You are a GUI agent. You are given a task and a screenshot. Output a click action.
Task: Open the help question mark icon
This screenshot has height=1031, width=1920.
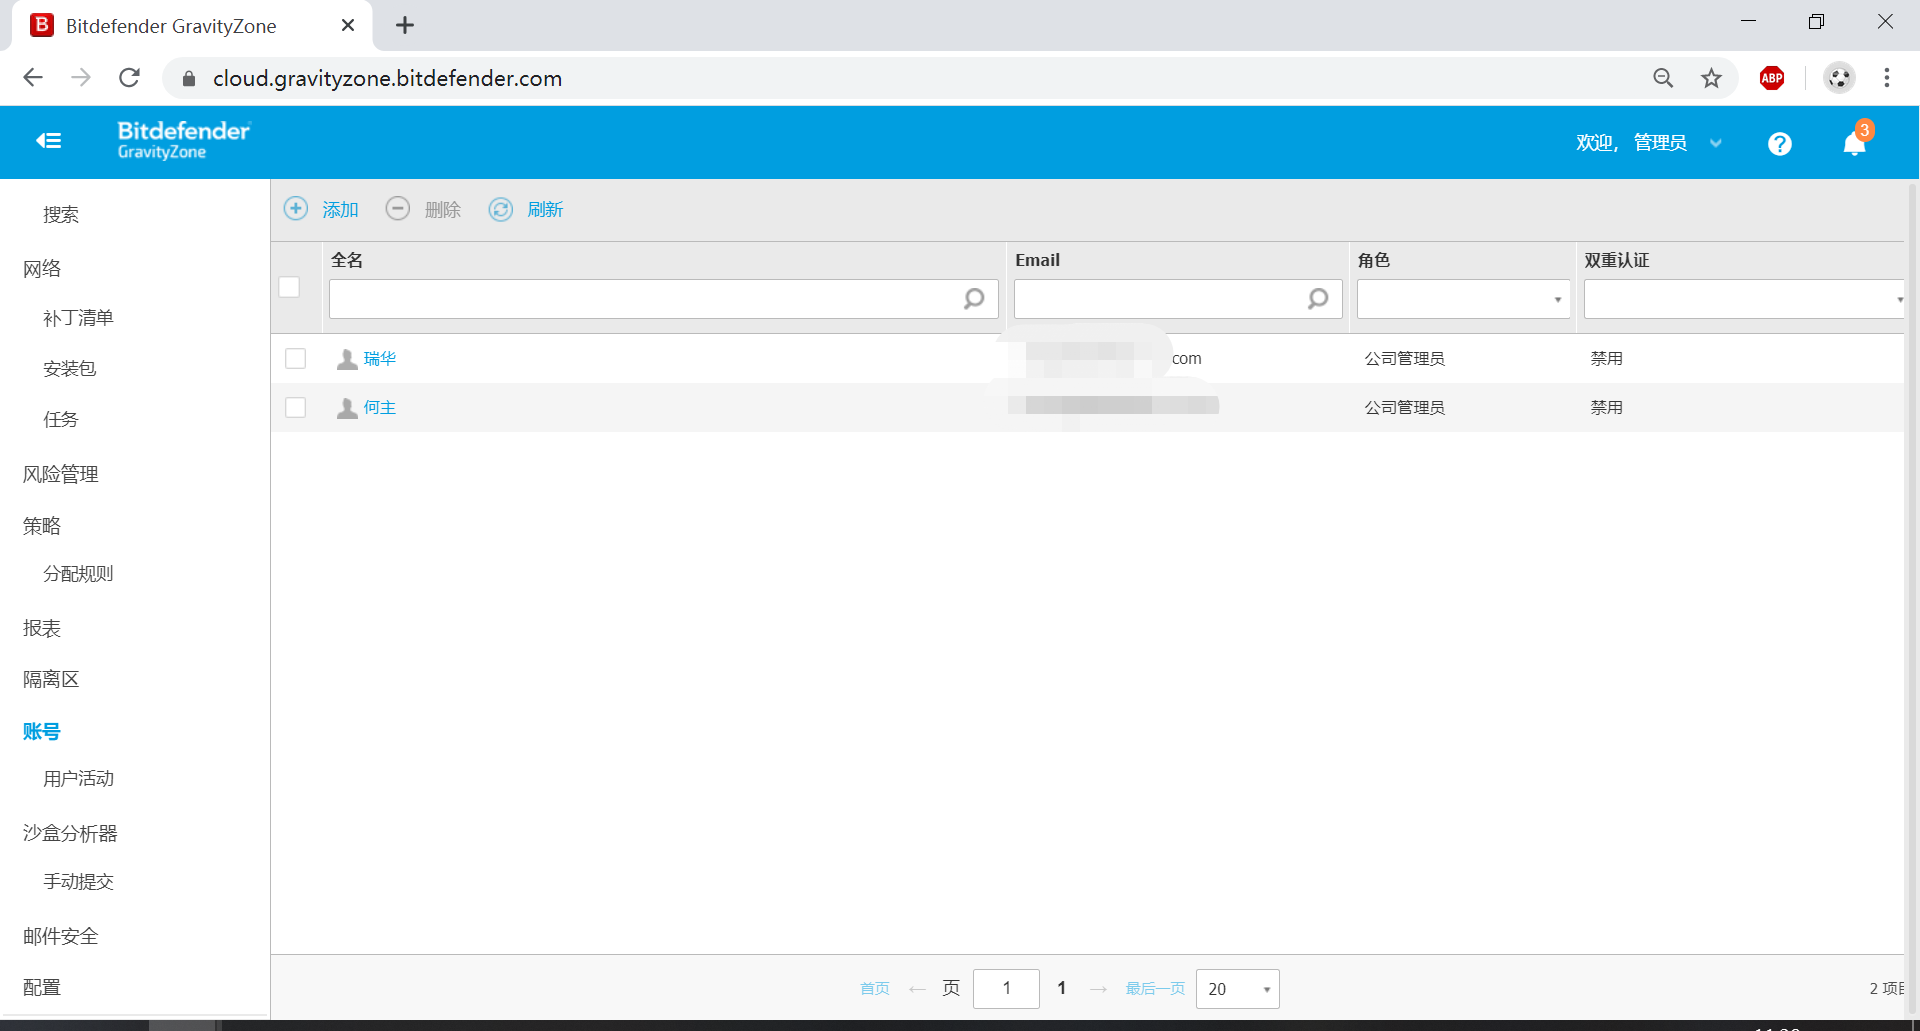[x=1780, y=144]
